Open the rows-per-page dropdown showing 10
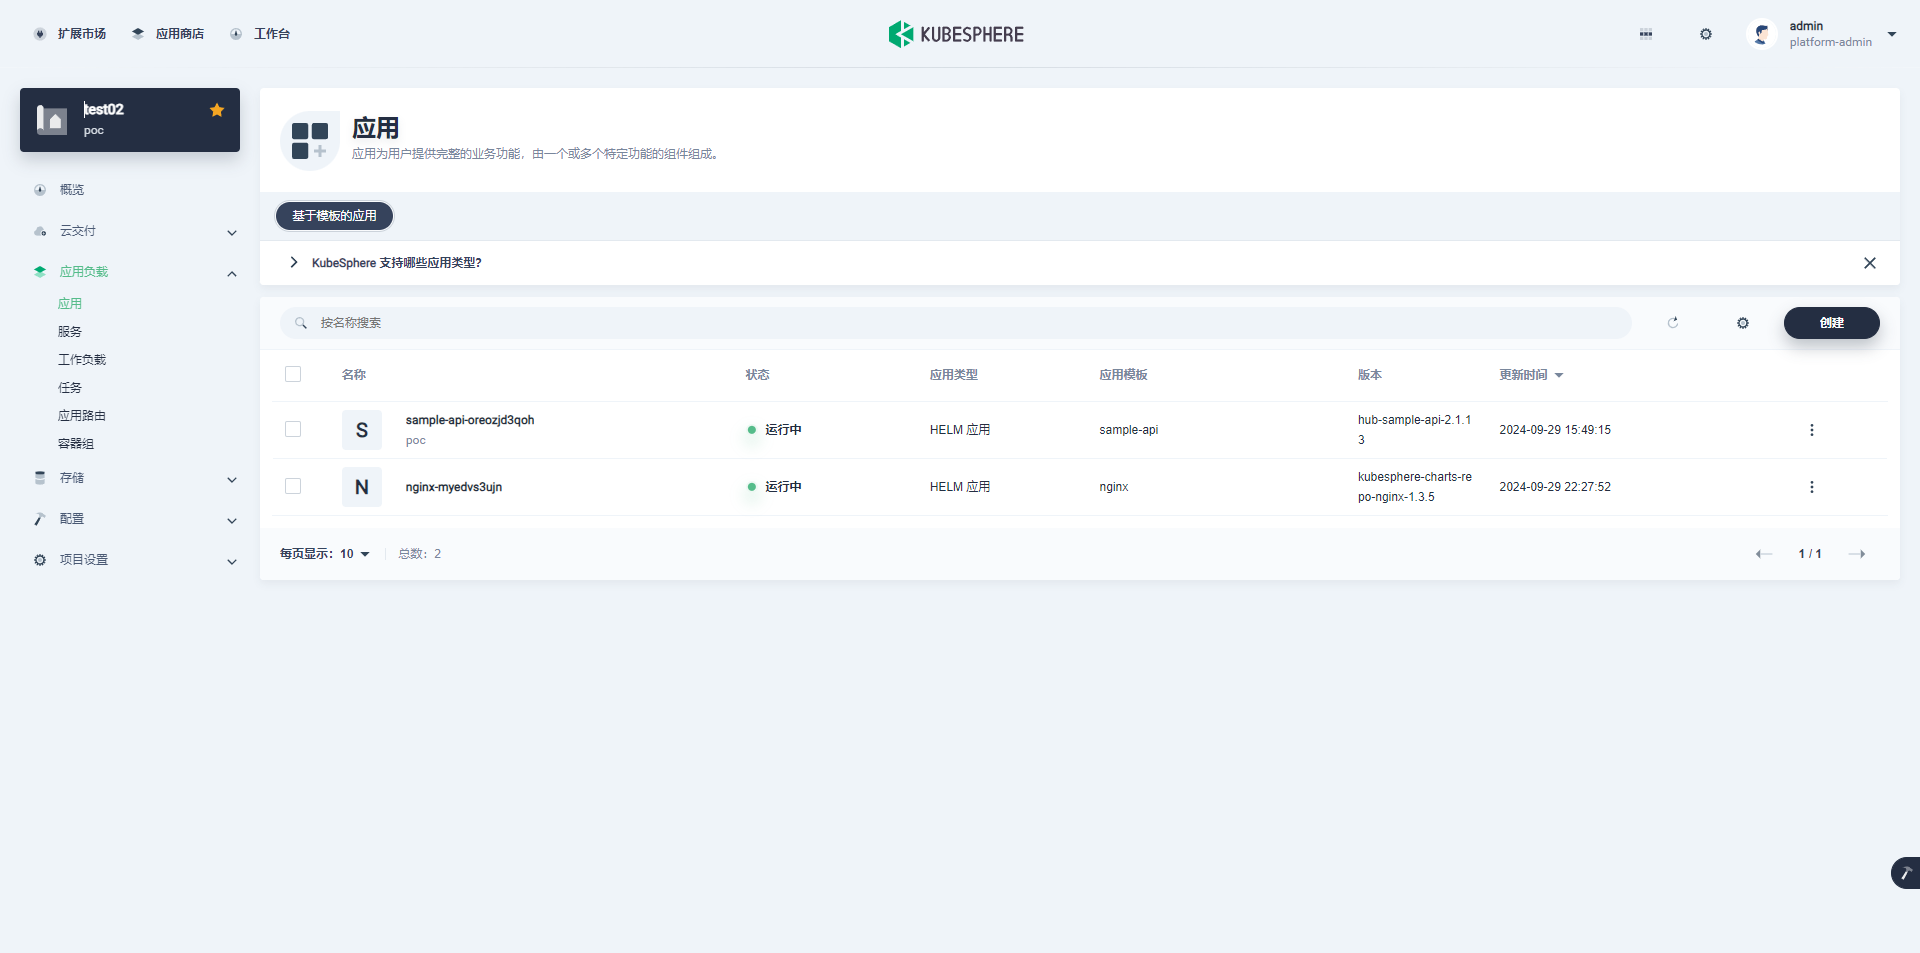The height and width of the screenshot is (953, 1920). pos(354,554)
